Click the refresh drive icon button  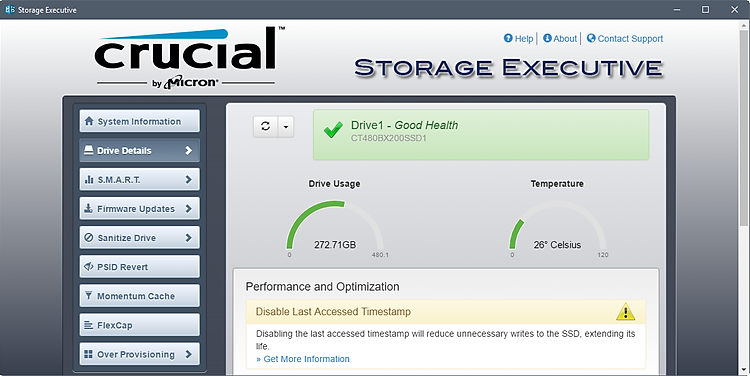pos(265,126)
